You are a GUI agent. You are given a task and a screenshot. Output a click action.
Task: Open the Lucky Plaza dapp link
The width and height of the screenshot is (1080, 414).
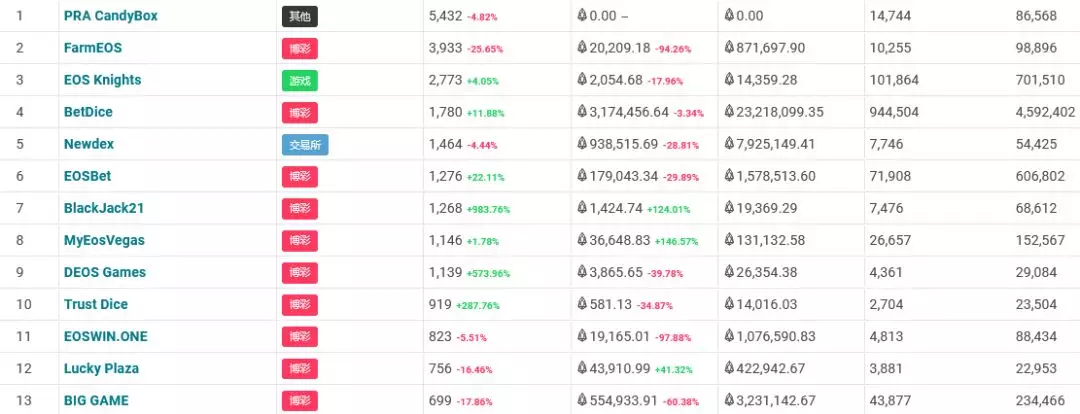coord(101,369)
